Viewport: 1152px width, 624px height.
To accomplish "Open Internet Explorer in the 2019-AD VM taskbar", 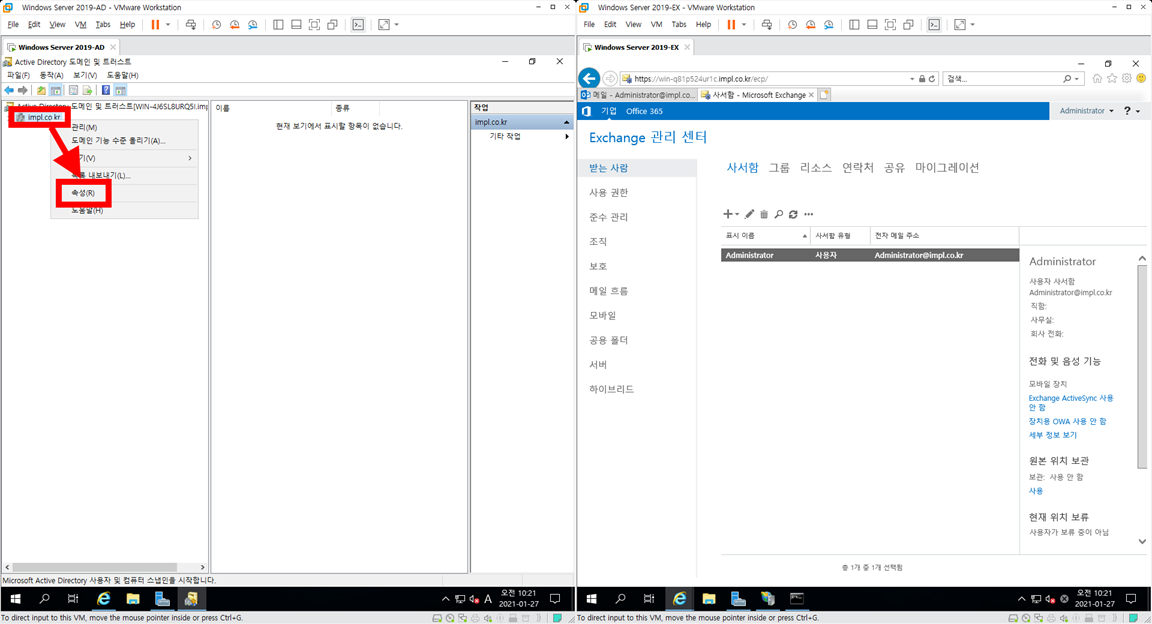I will coord(104,599).
